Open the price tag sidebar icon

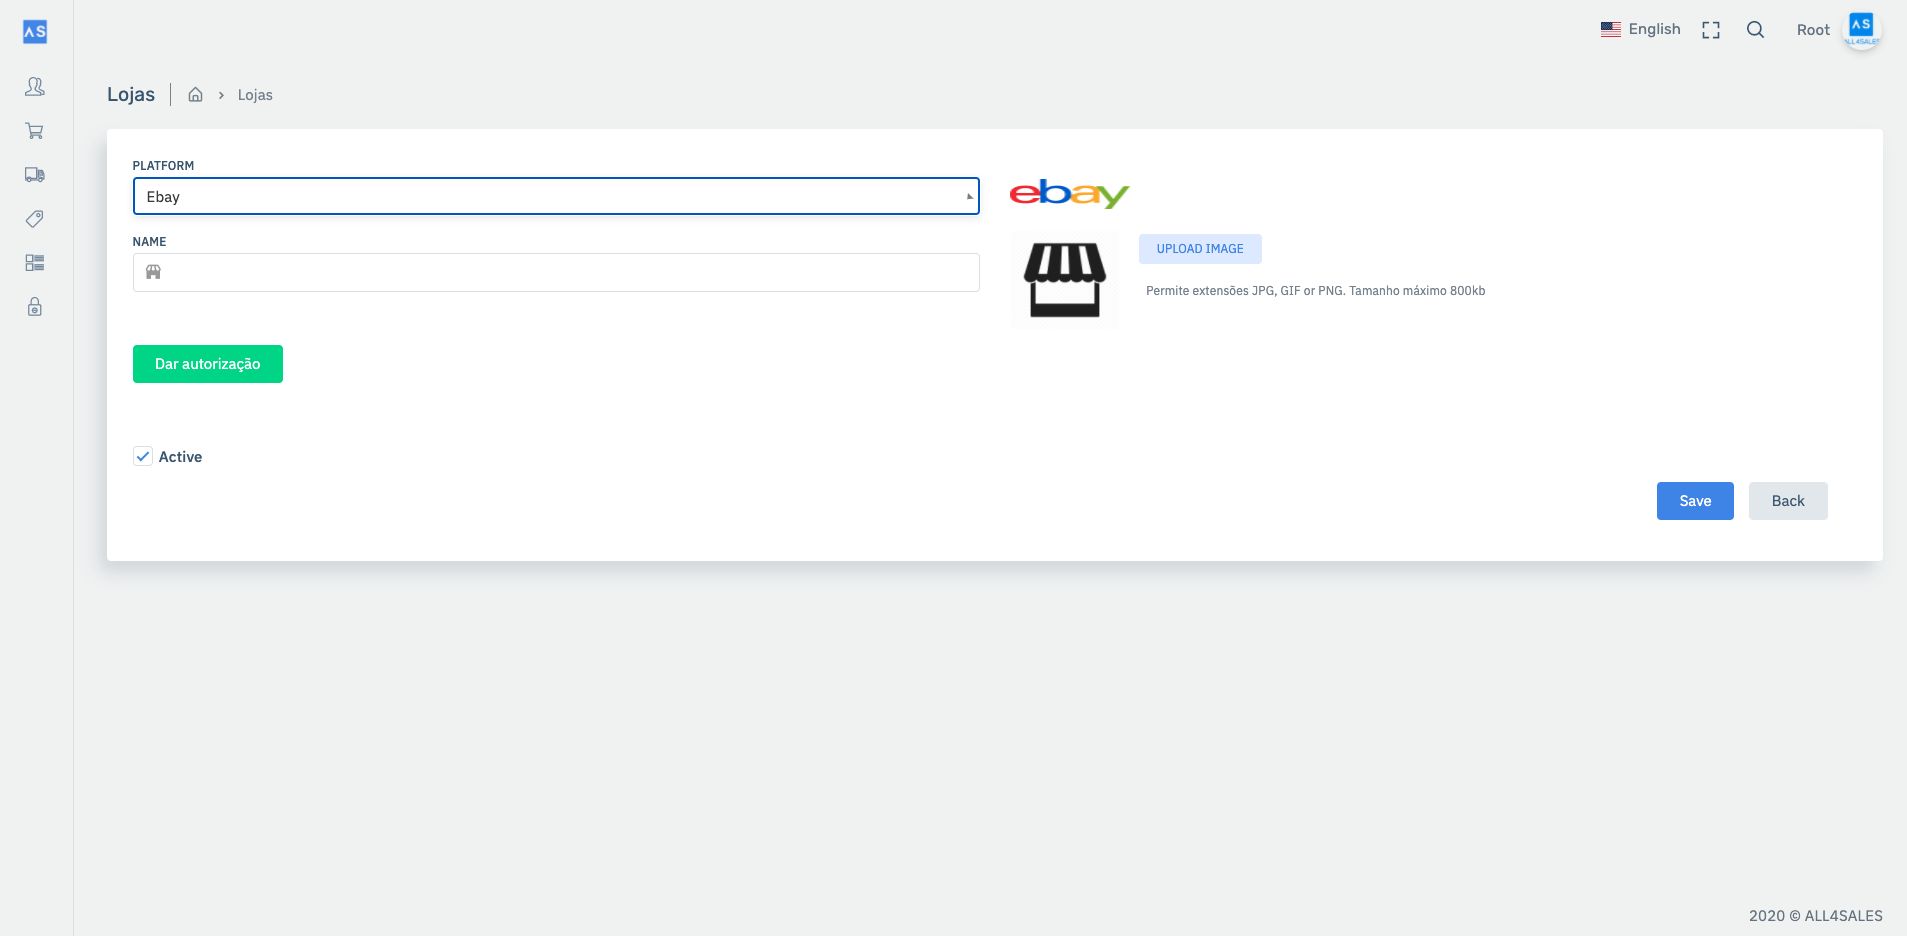(35, 219)
